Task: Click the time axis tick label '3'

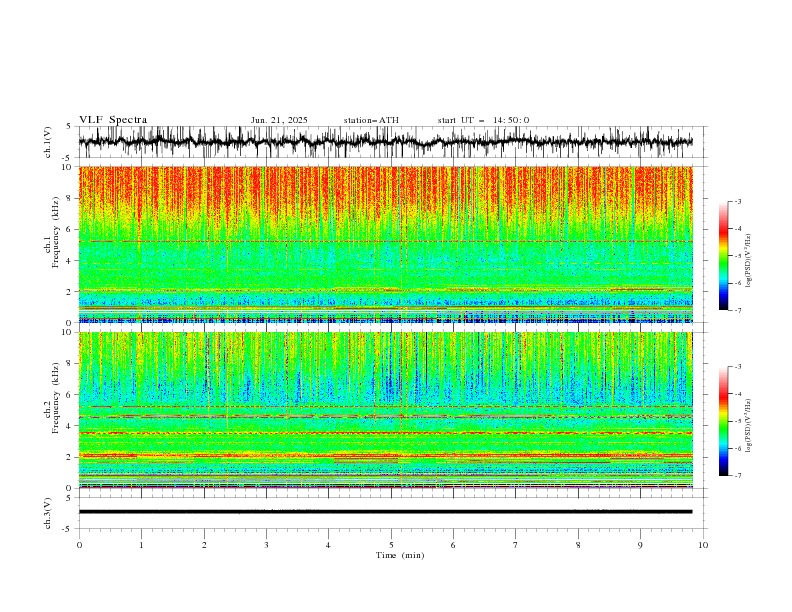Action: click(x=266, y=545)
